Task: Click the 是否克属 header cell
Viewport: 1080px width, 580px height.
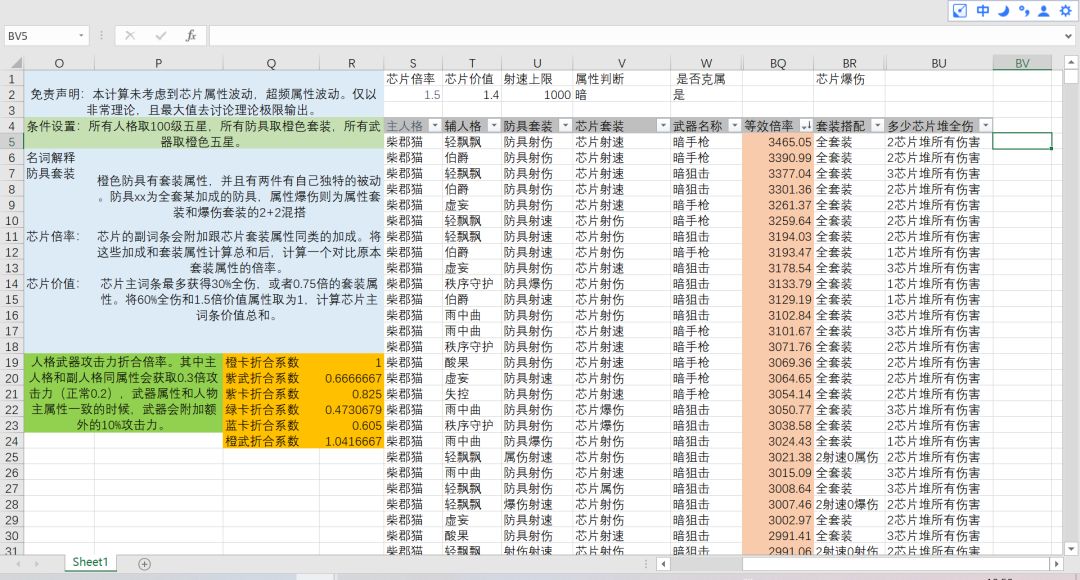Action: 707,79
